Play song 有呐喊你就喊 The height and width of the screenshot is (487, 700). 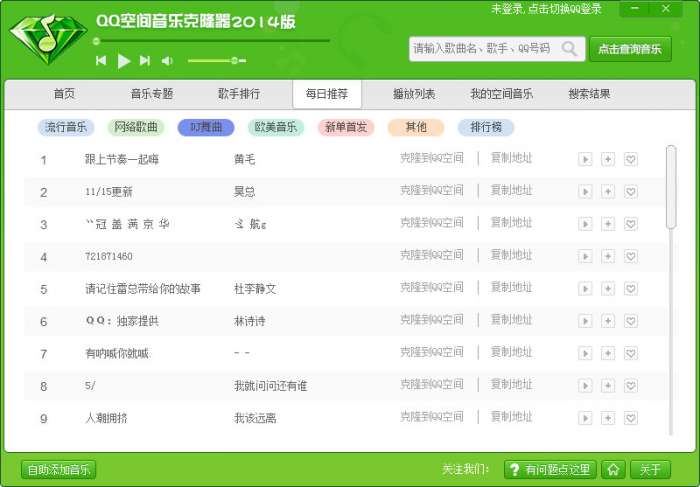[x=585, y=354]
